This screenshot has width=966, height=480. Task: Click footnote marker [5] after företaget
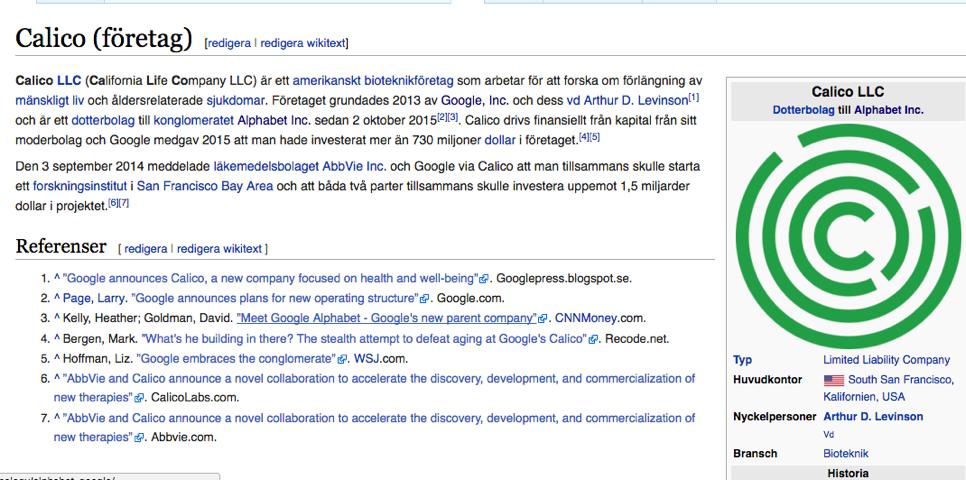coord(595,137)
